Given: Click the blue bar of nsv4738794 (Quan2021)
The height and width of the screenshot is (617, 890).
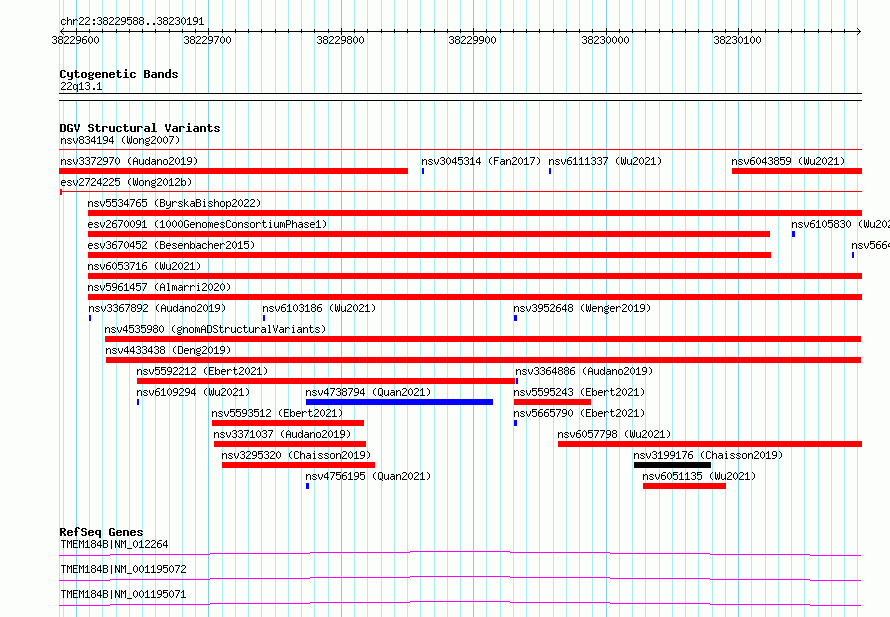Looking at the screenshot, I should tap(399, 402).
